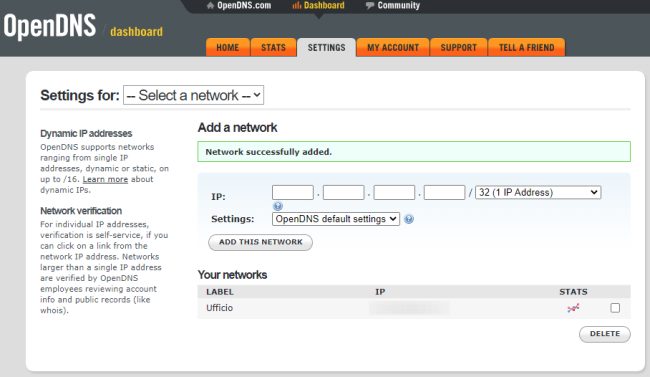
Task: Focus the first IP octet field
Action: 293,192
